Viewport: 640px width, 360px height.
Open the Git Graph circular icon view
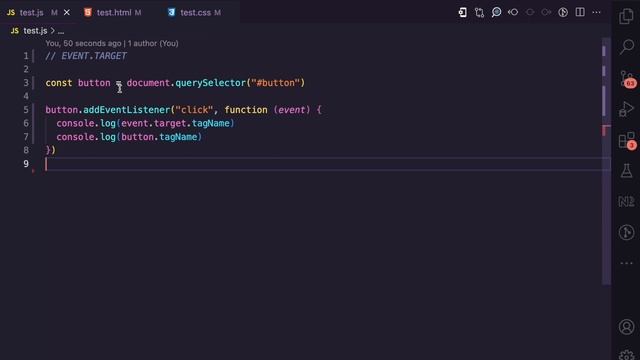click(626, 232)
